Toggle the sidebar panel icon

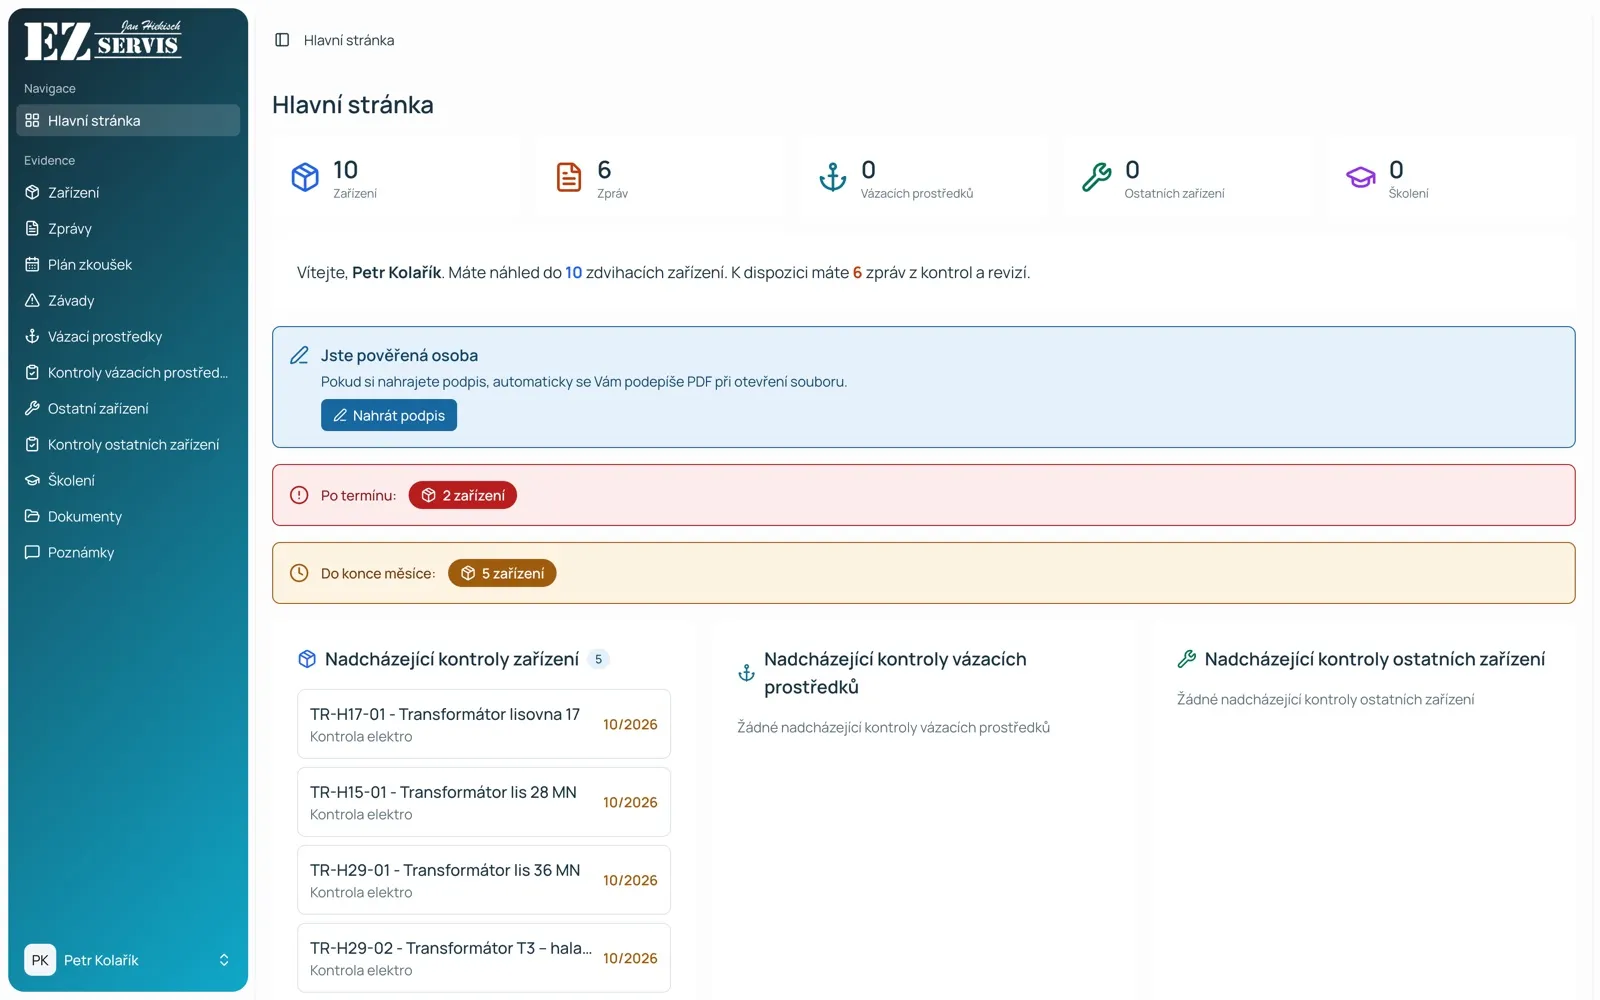pyautogui.click(x=282, y=40)
